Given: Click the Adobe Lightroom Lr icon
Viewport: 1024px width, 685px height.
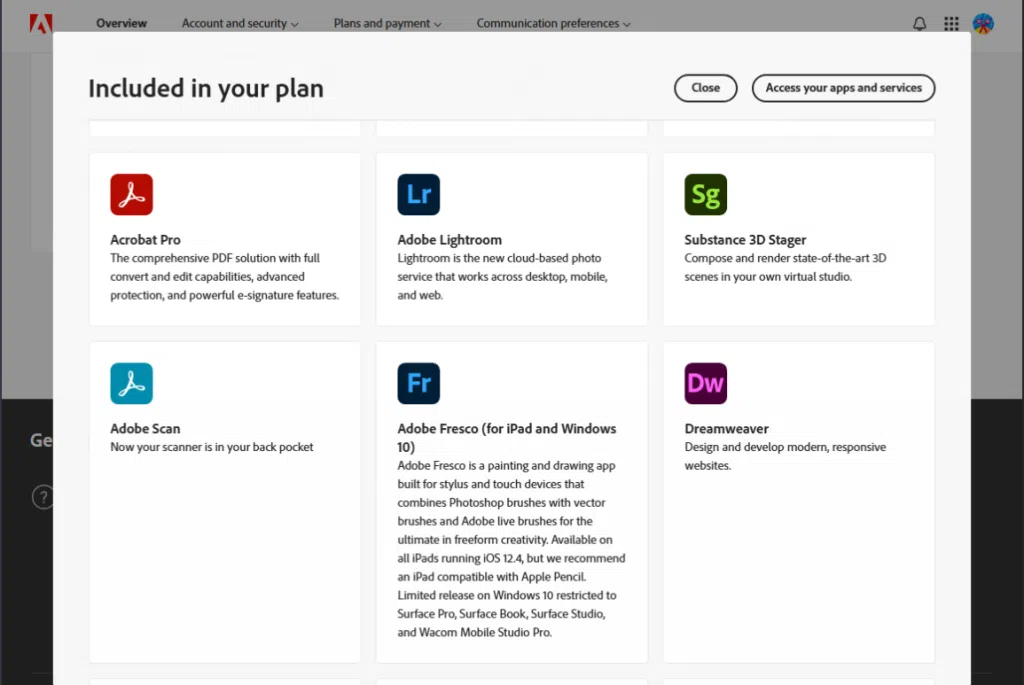Looking at the screenshot, I should click(418, 195).
